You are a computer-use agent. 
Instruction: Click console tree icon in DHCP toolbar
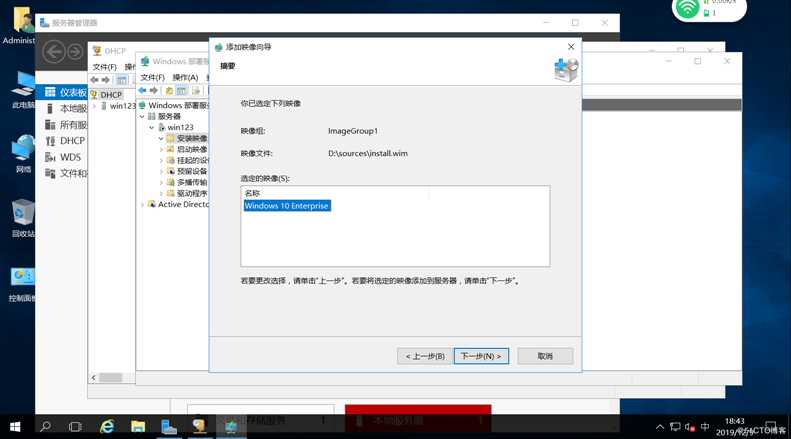tap(122, 80)
